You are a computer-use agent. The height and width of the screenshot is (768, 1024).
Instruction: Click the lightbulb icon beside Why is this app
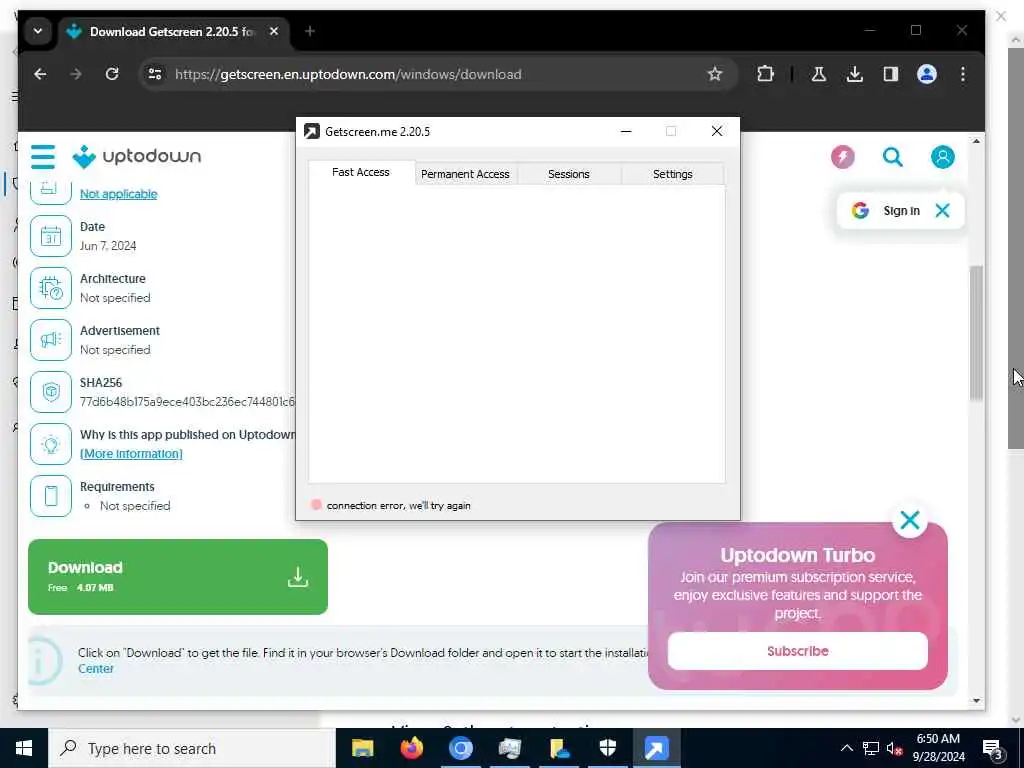[x=51, y=444]
